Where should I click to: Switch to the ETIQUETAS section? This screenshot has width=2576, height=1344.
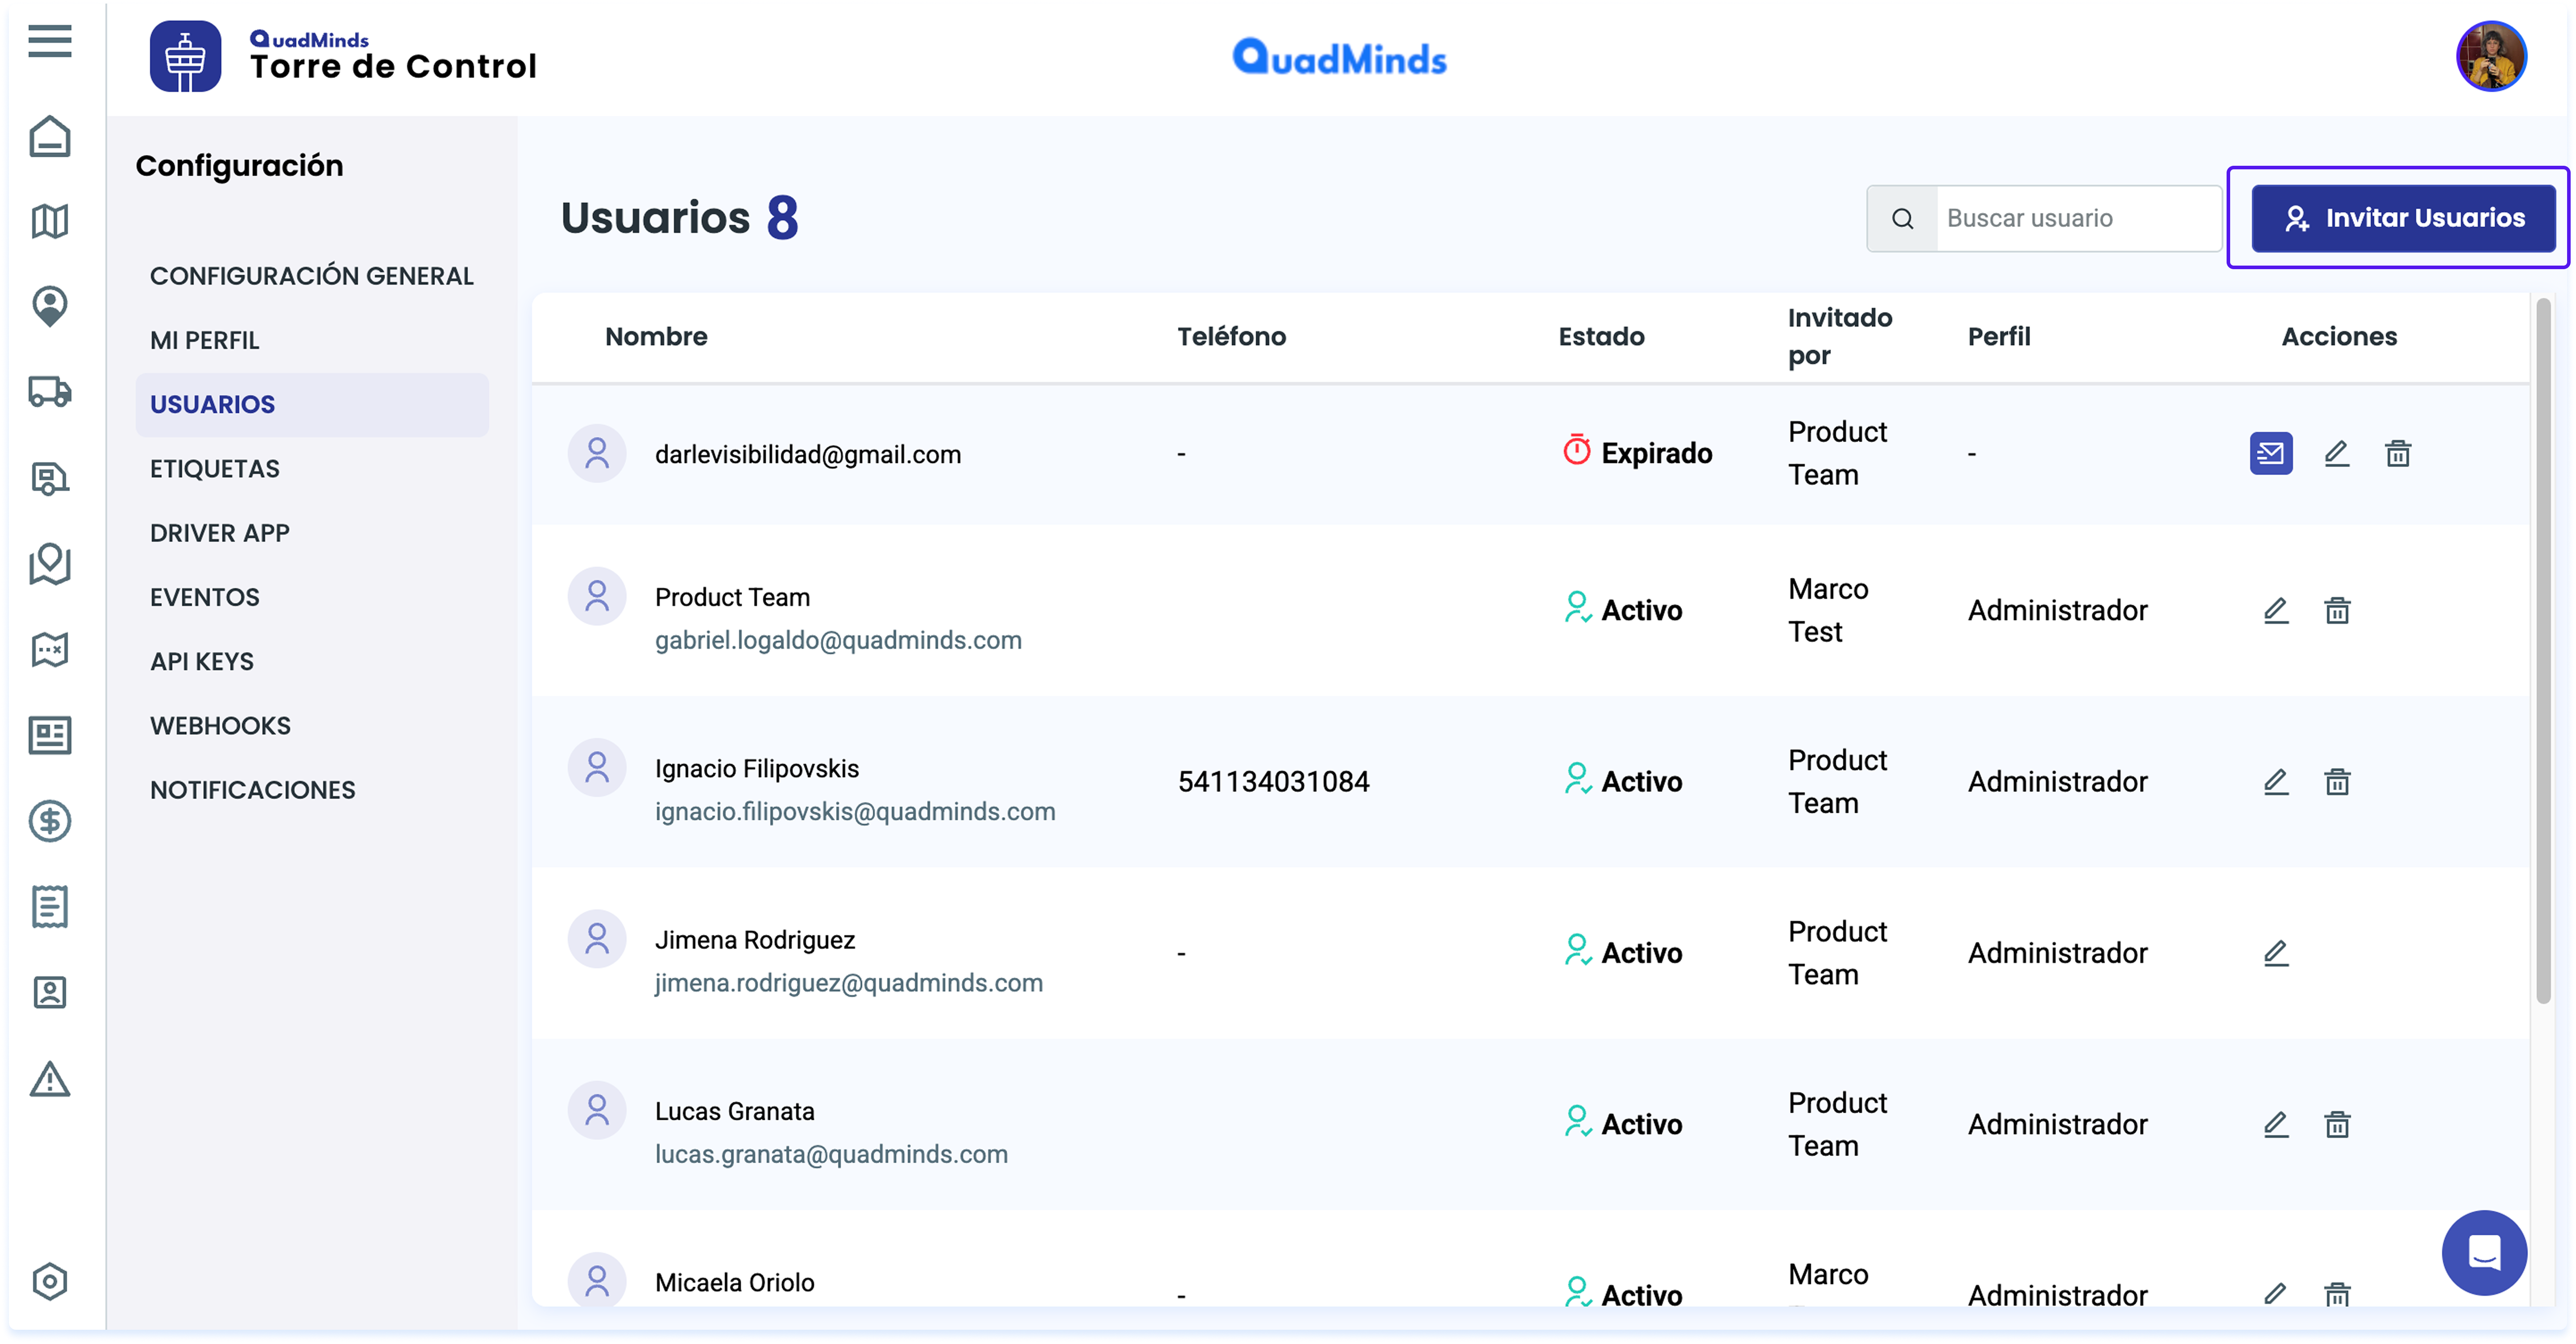(214, 468)
